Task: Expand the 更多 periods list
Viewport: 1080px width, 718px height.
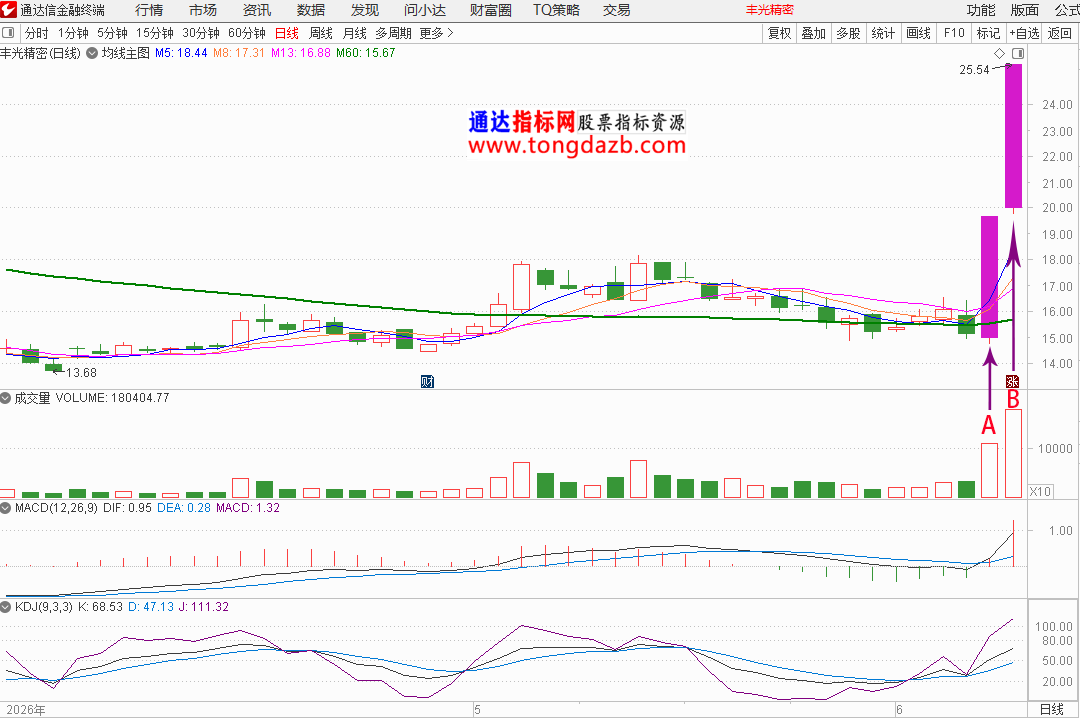Action: click(x=436, y=32)
